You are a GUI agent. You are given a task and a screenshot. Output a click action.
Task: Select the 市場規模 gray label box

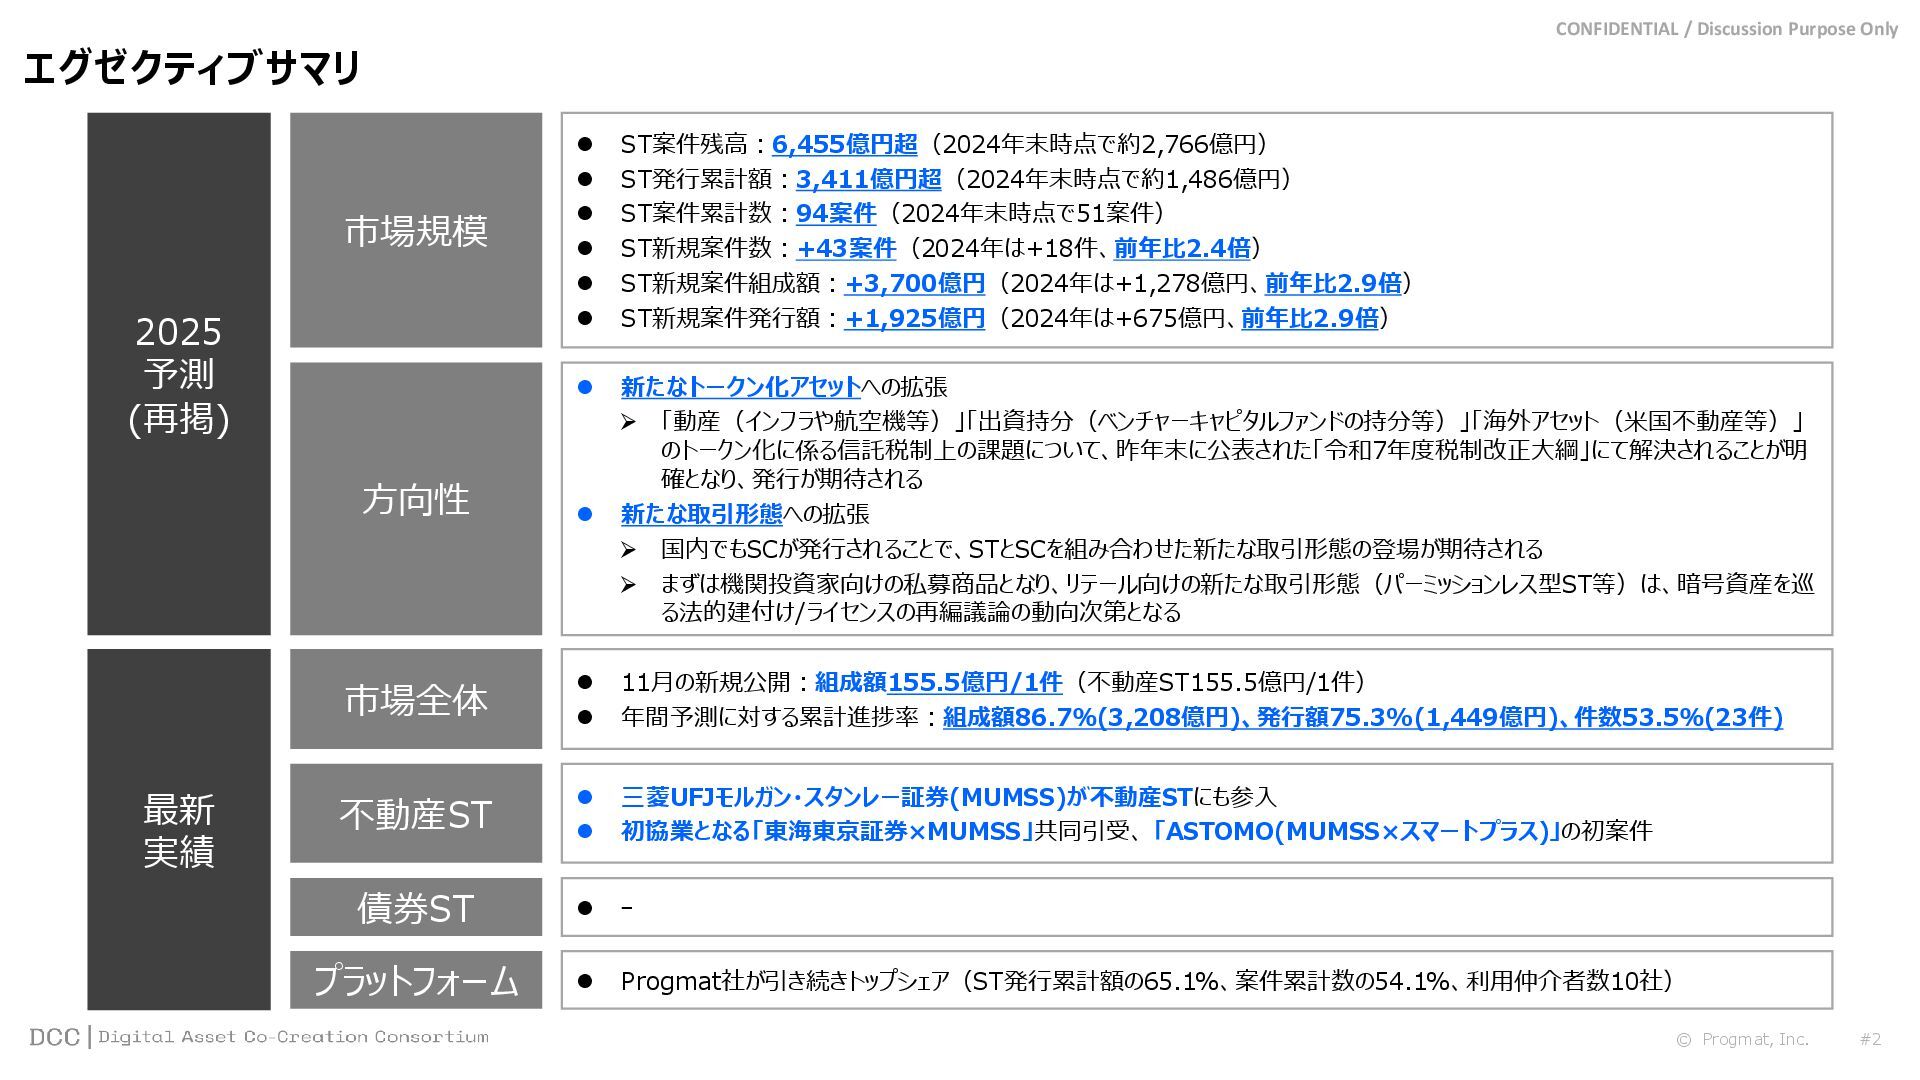(416, 230)
